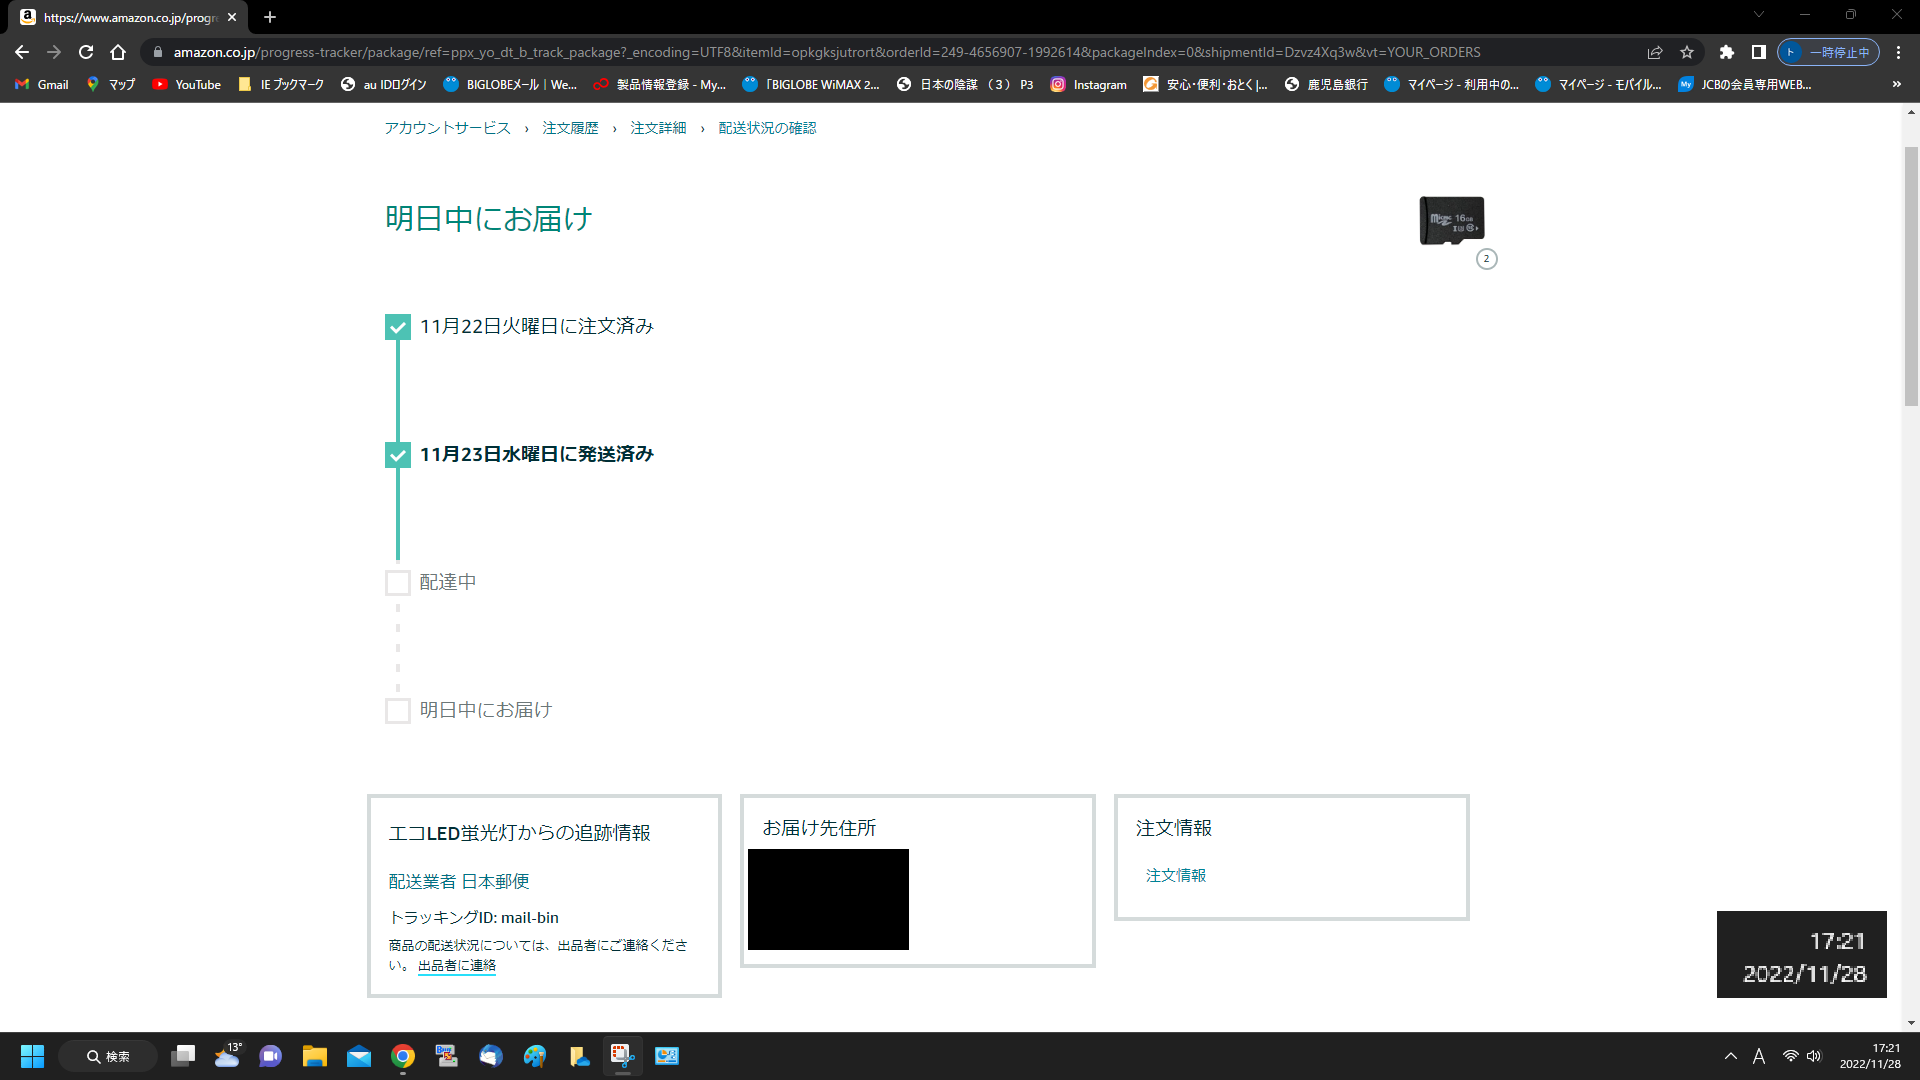The width and height of the screenshot is (1920, 1080).
Task: Bookmark this page with the star icon
Action: click(1687, 52)
